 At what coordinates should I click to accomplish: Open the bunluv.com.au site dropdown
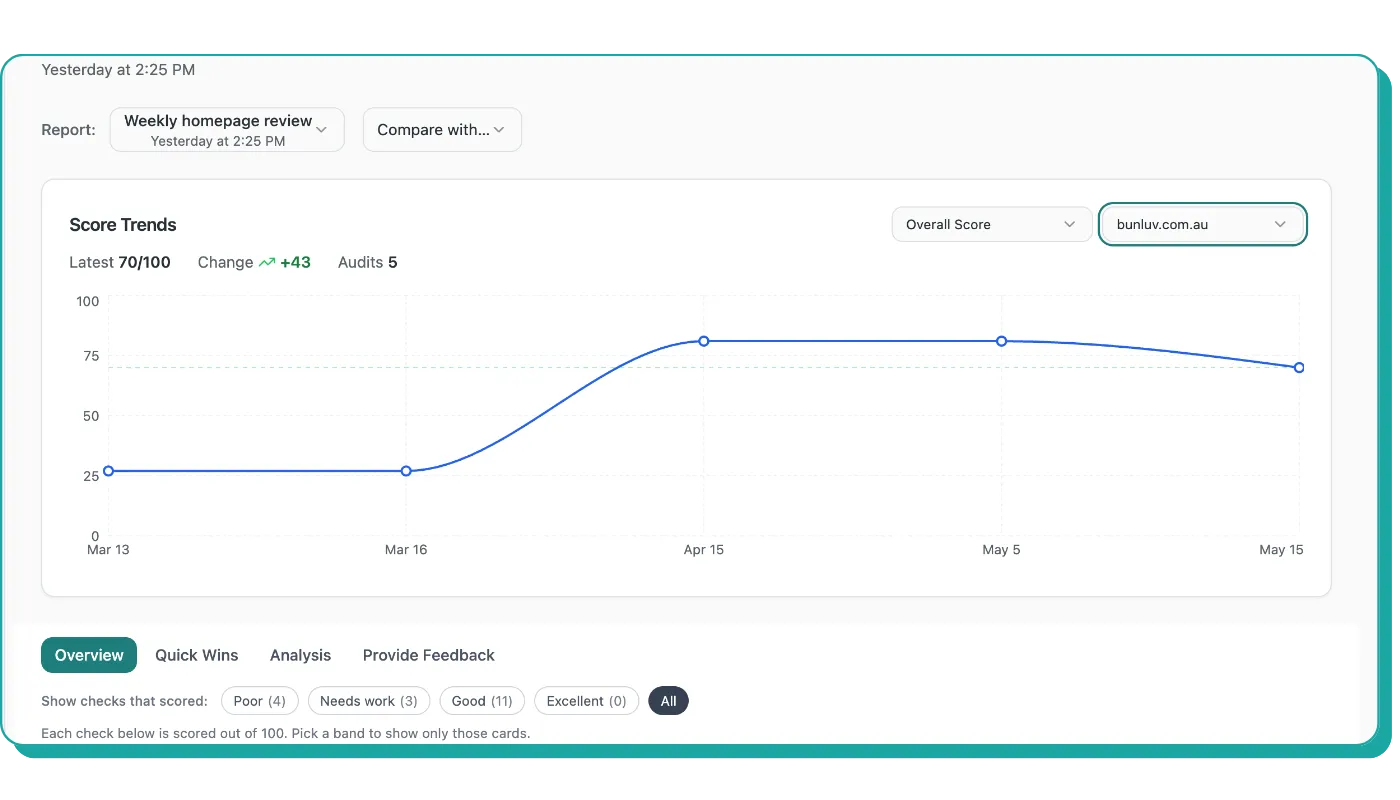click(x=1202, y=224)
